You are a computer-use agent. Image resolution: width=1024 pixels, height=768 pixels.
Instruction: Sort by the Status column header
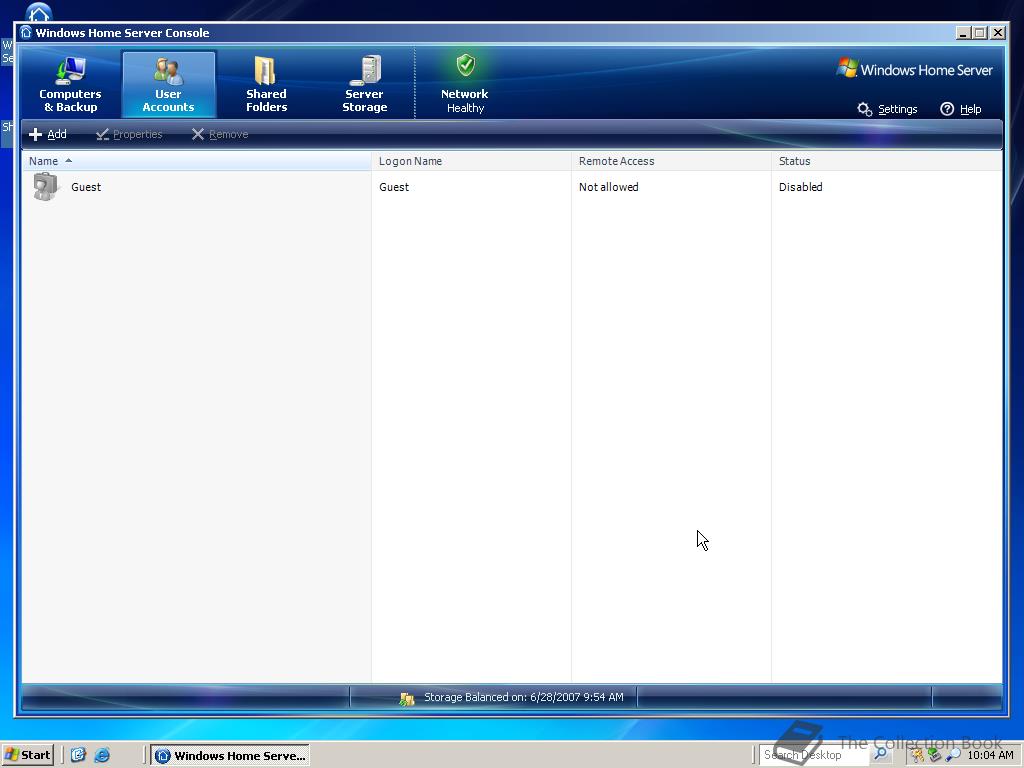point(887,161)
